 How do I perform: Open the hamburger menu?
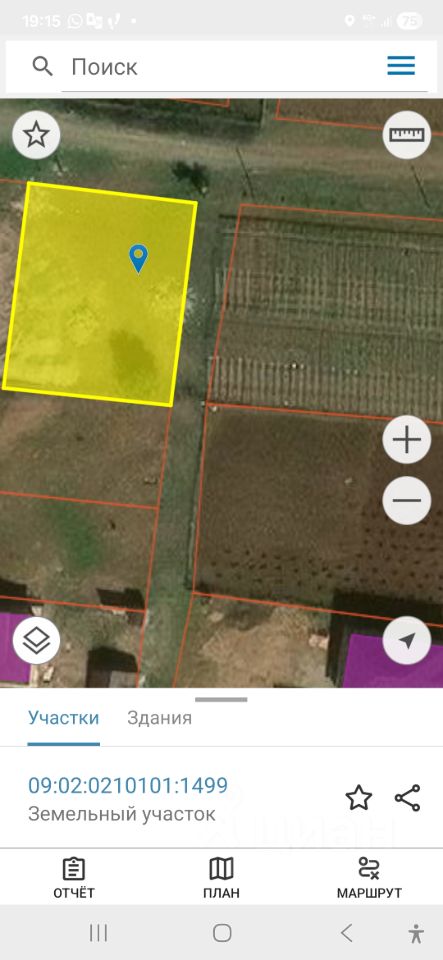coord(401,66)
